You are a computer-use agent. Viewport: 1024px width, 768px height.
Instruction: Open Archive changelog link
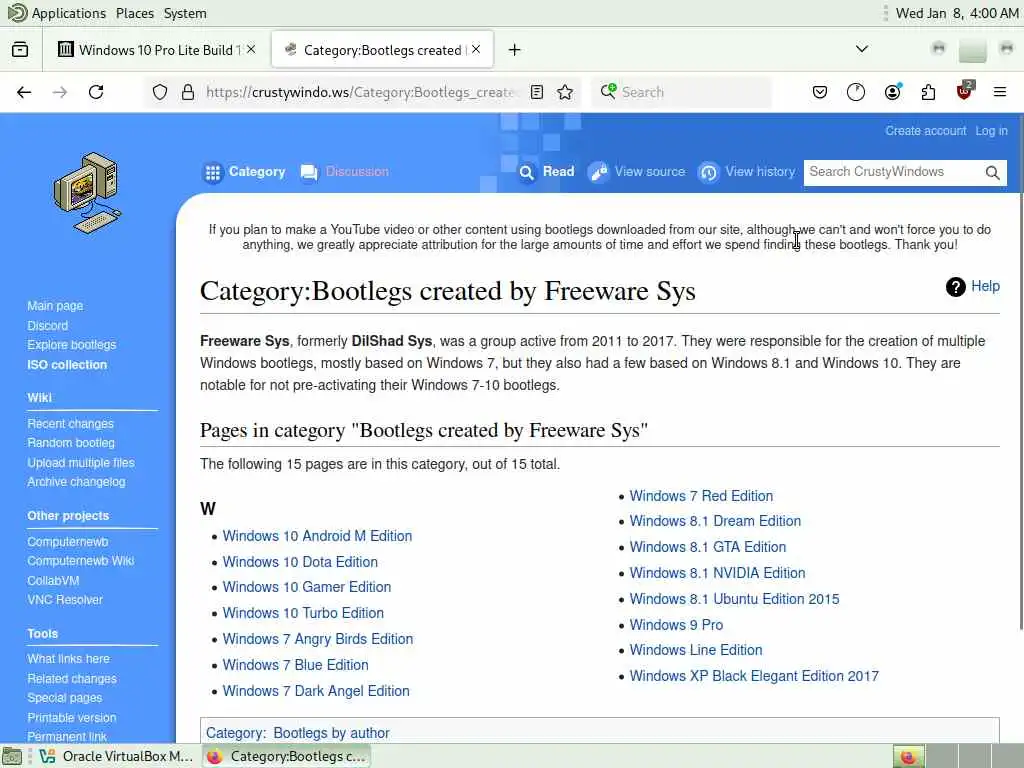click(x=76, y=481)
